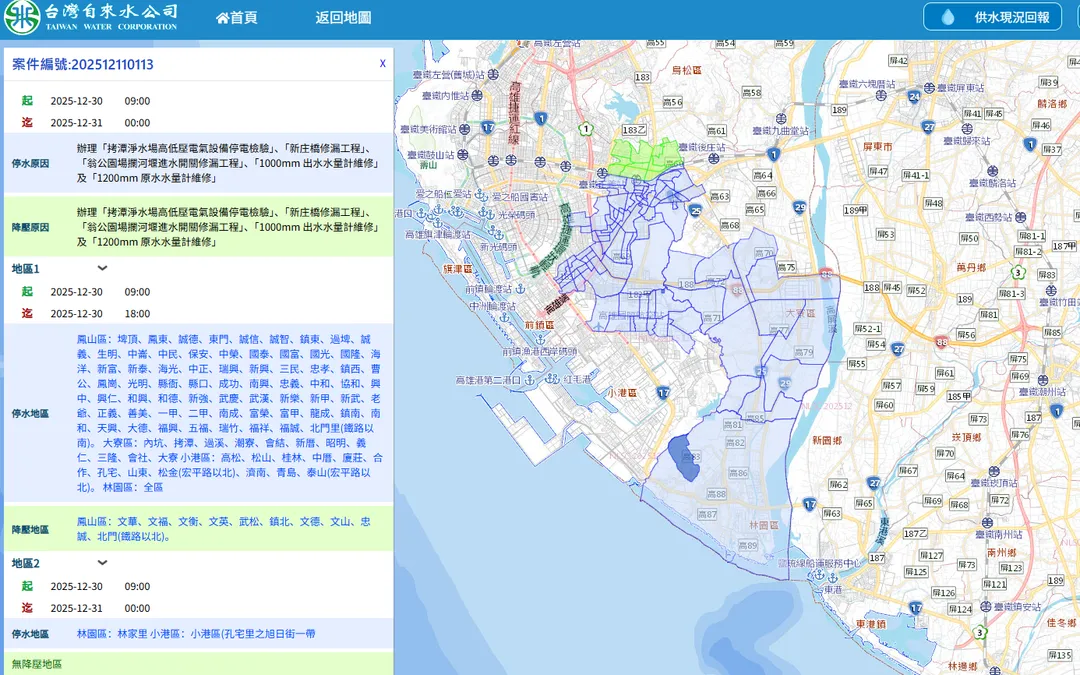Close the case details panel with x
1080x675 pixels.
[383, 63]
